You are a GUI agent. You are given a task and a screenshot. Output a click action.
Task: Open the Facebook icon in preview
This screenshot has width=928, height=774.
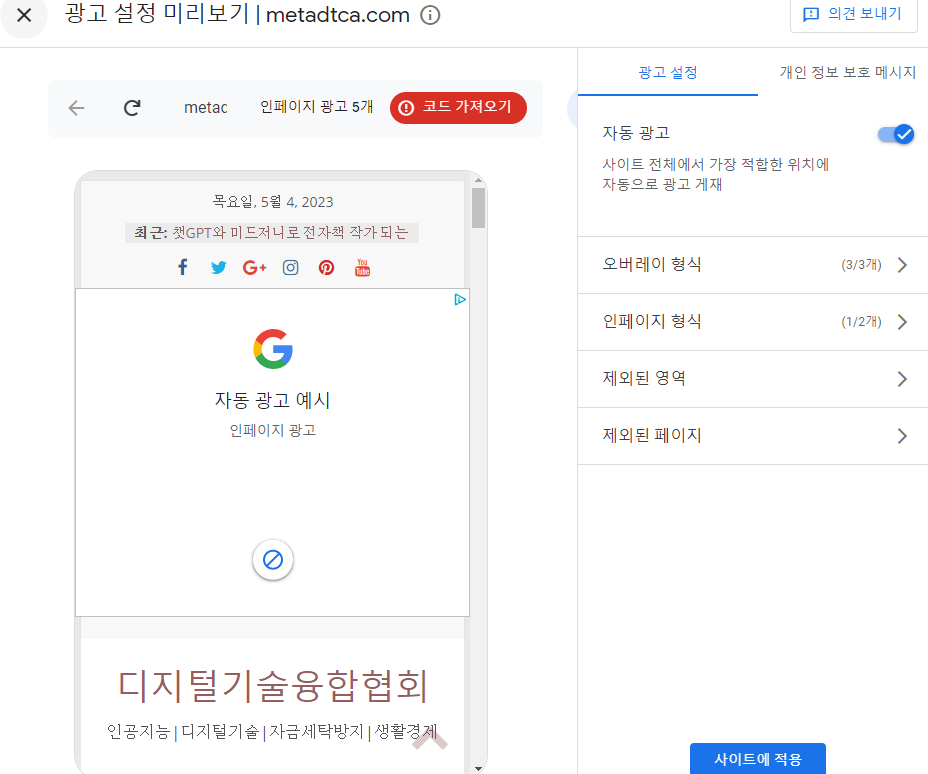(x=183, y=267)
